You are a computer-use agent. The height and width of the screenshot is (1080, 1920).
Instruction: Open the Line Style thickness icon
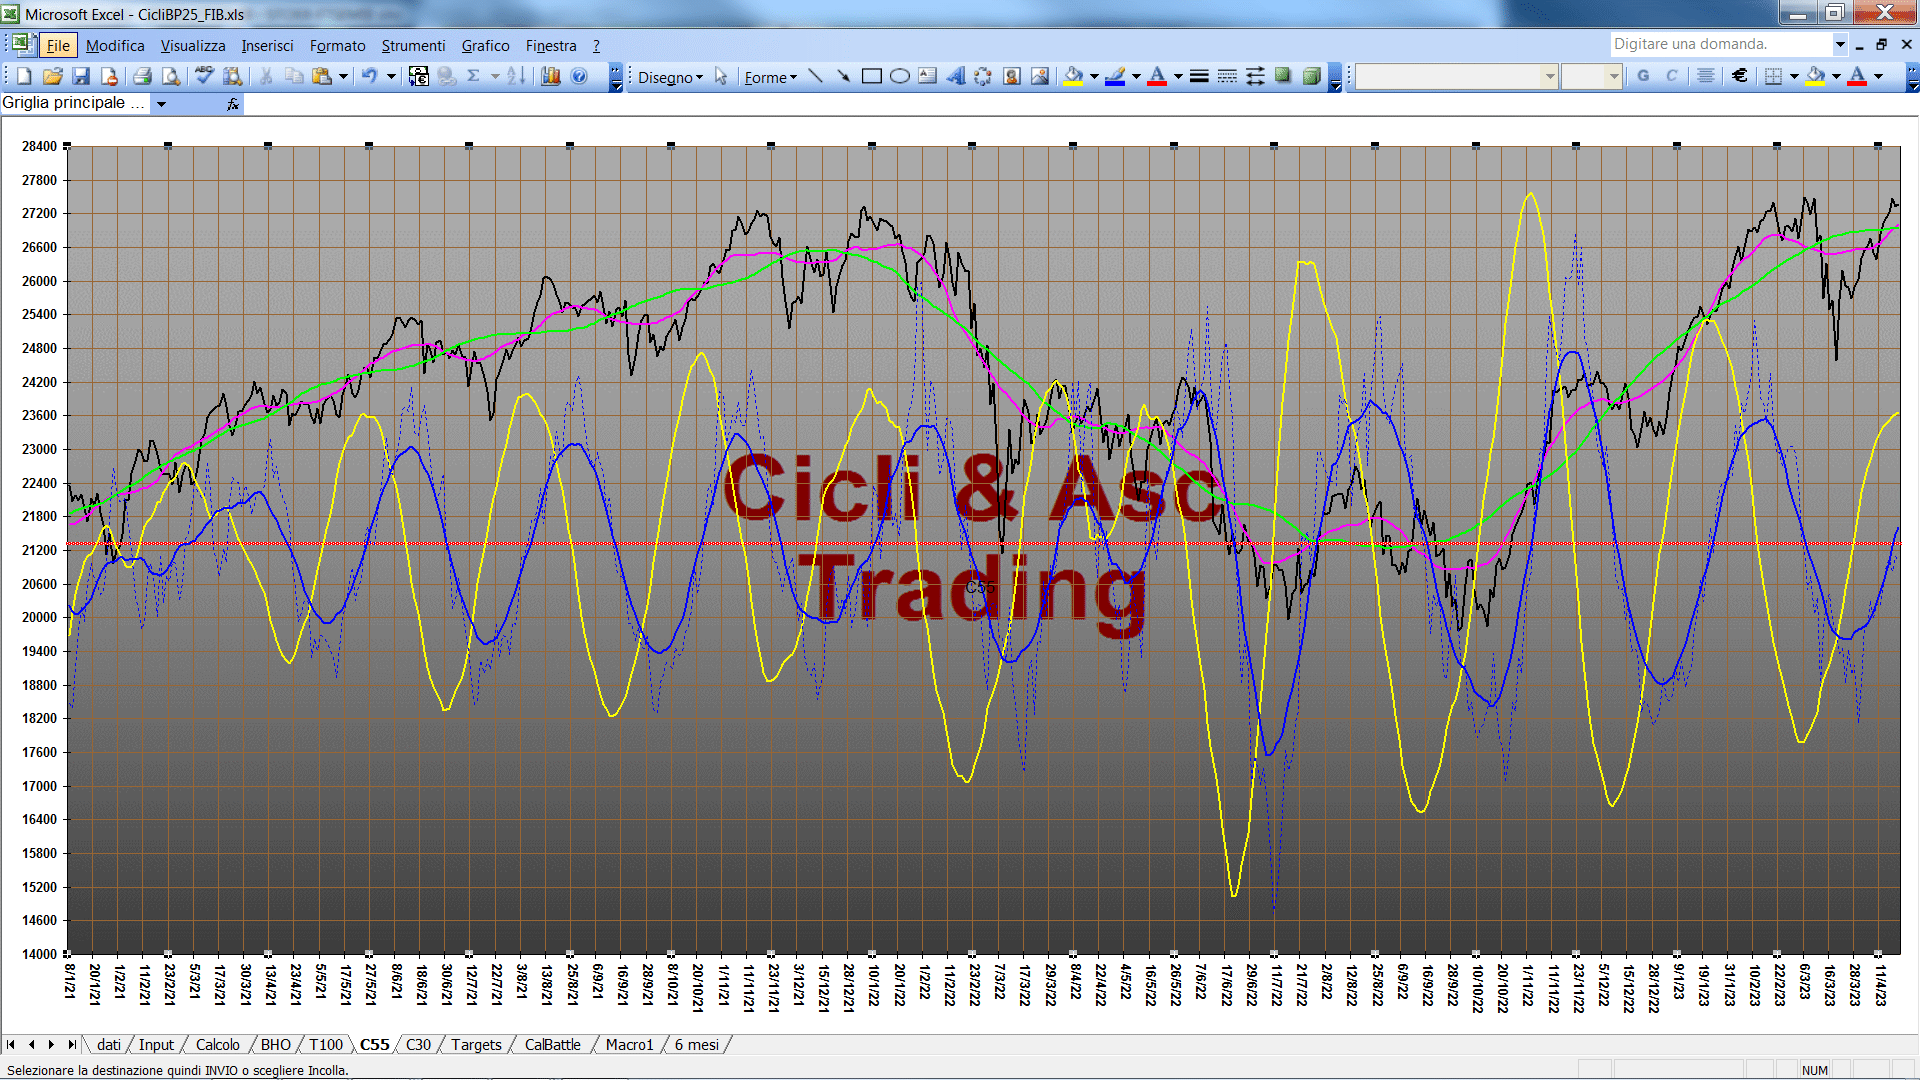(1199, 76)
